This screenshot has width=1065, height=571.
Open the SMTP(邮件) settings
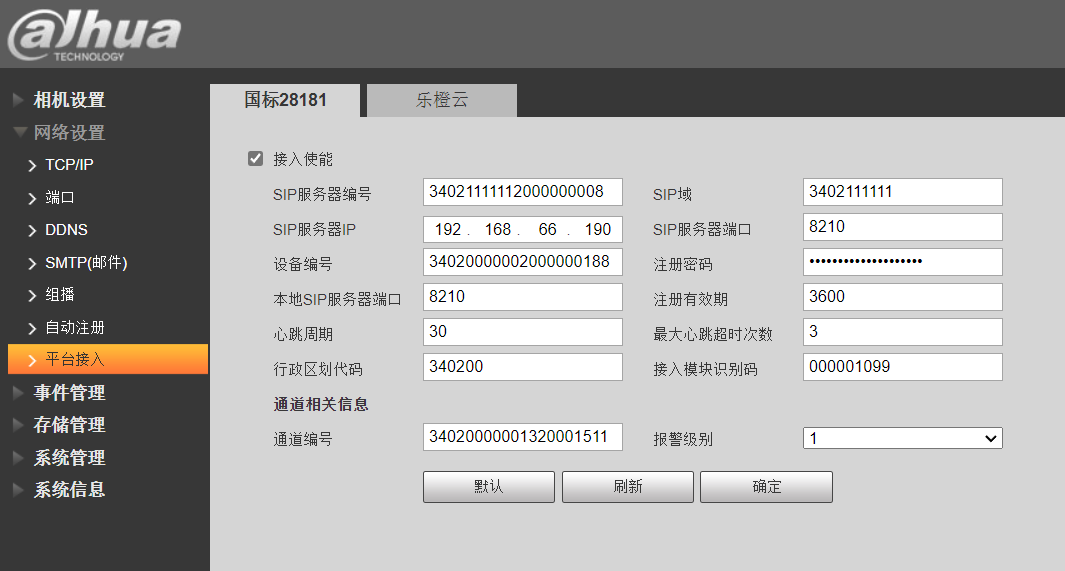tap(86, 263)
